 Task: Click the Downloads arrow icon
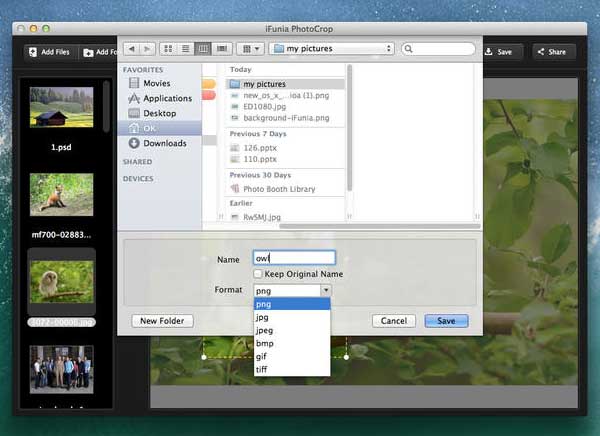point(134,143)
